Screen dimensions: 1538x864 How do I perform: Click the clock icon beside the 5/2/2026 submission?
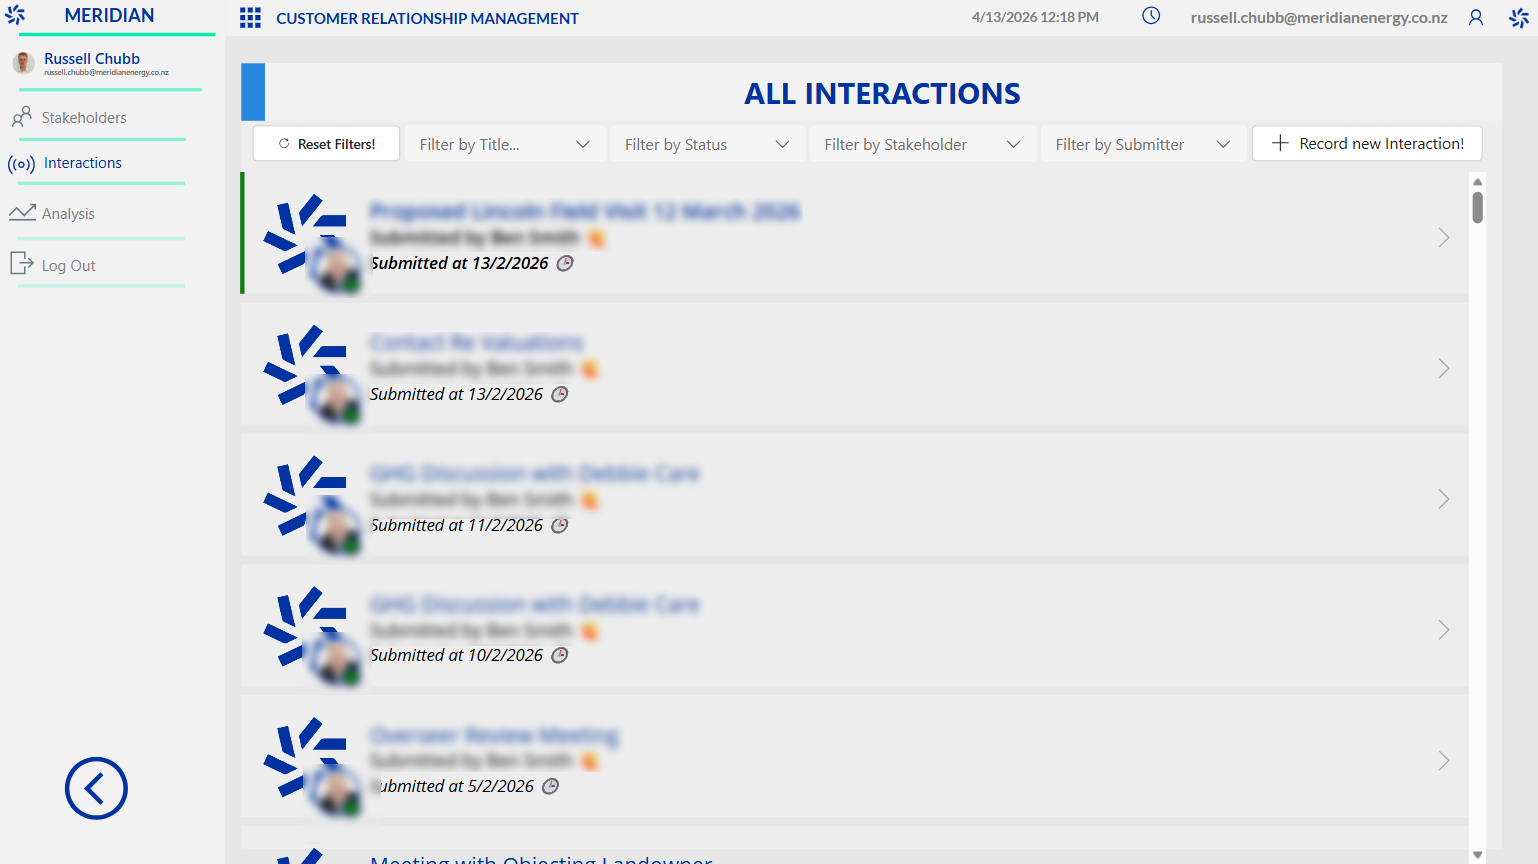pyautogui.click(x=550, y=786)
